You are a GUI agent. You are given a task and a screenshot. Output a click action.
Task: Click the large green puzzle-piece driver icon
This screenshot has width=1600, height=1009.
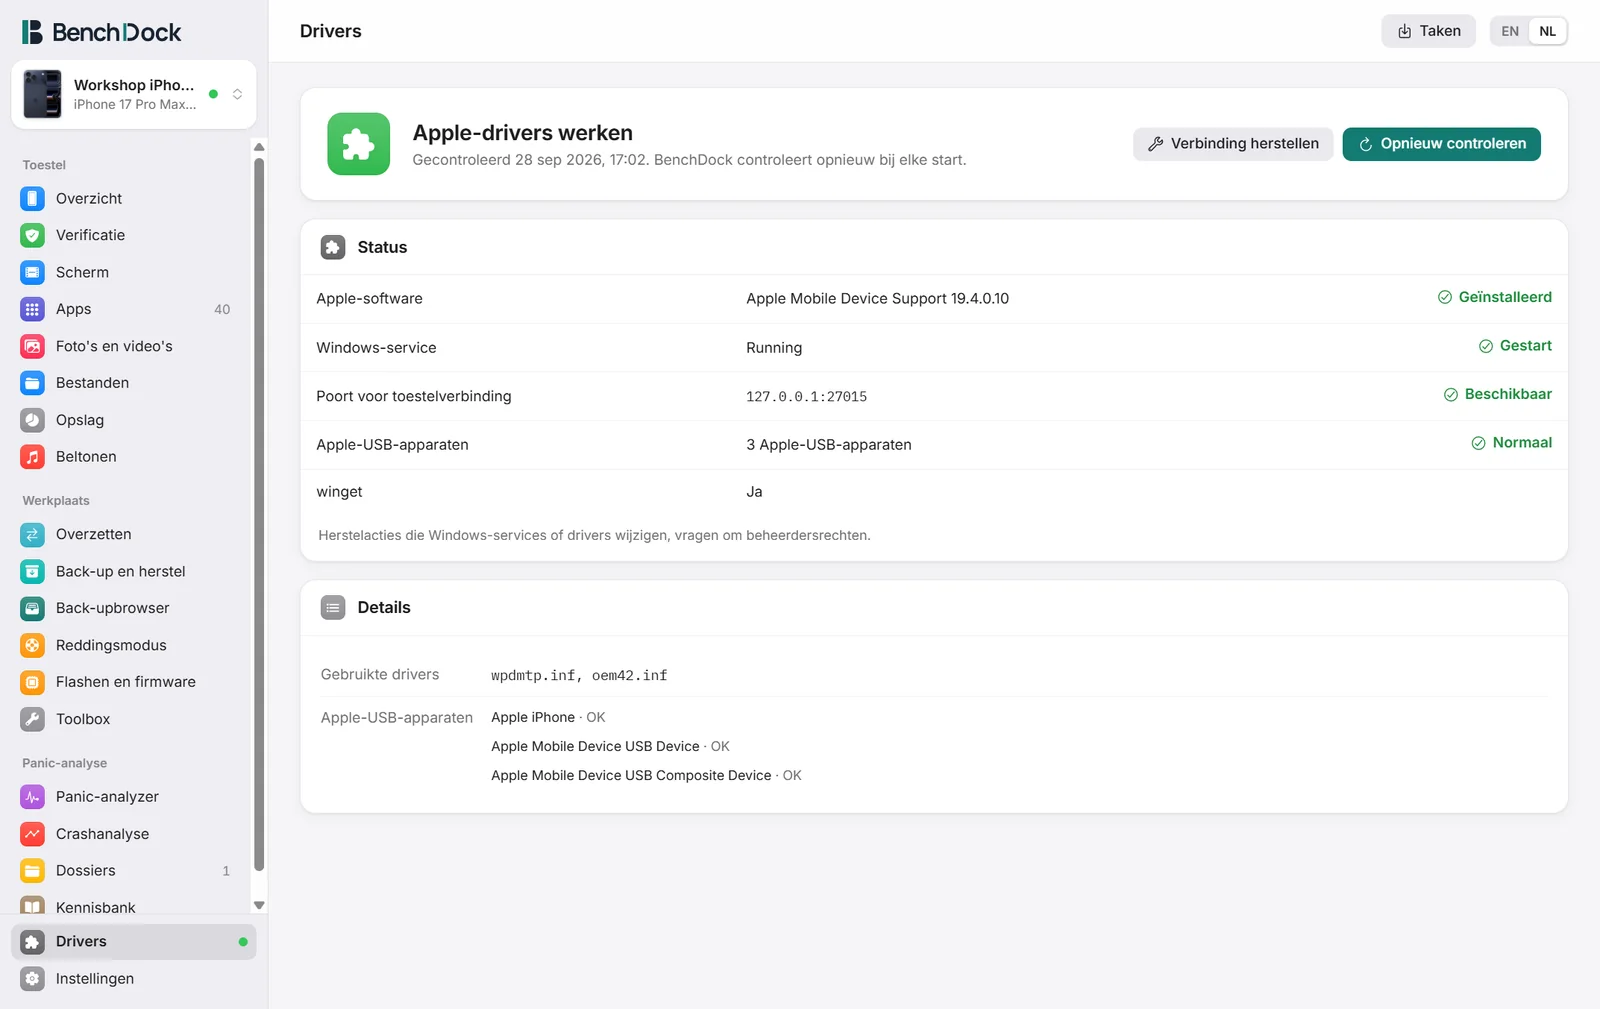coord(358,144)
